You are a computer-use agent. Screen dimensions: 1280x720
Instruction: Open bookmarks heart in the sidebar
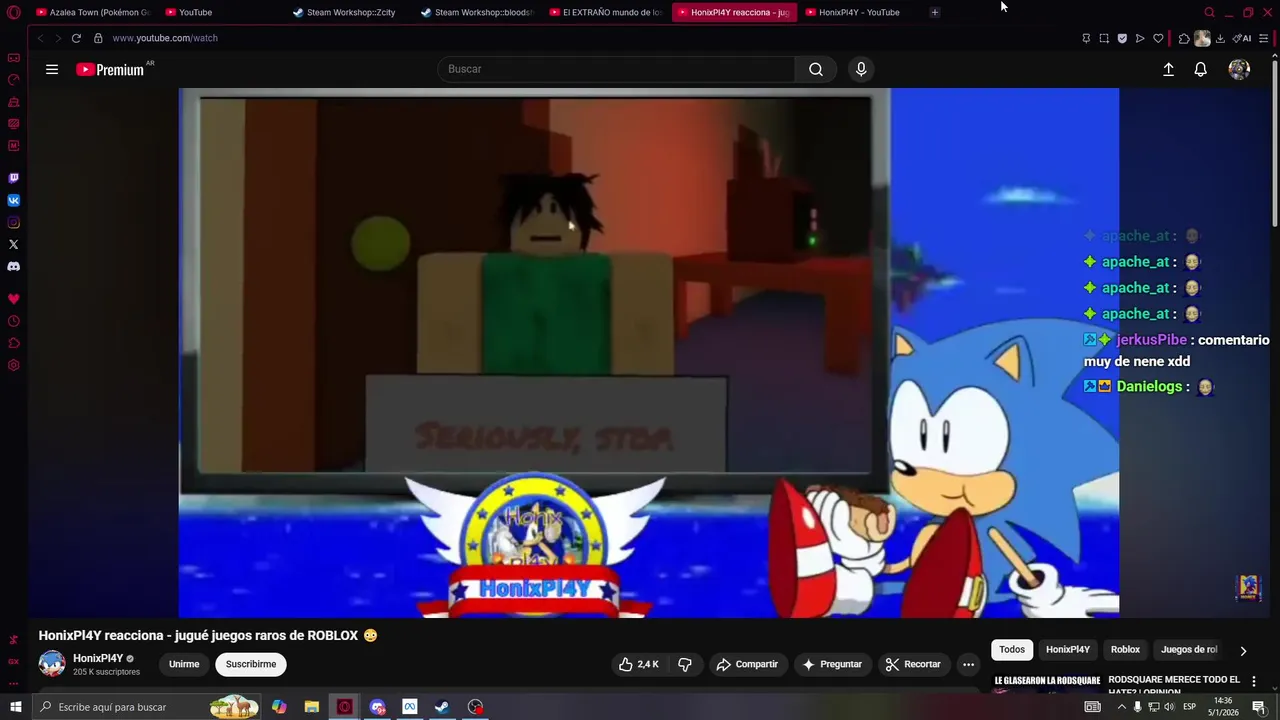pos(13,299)
